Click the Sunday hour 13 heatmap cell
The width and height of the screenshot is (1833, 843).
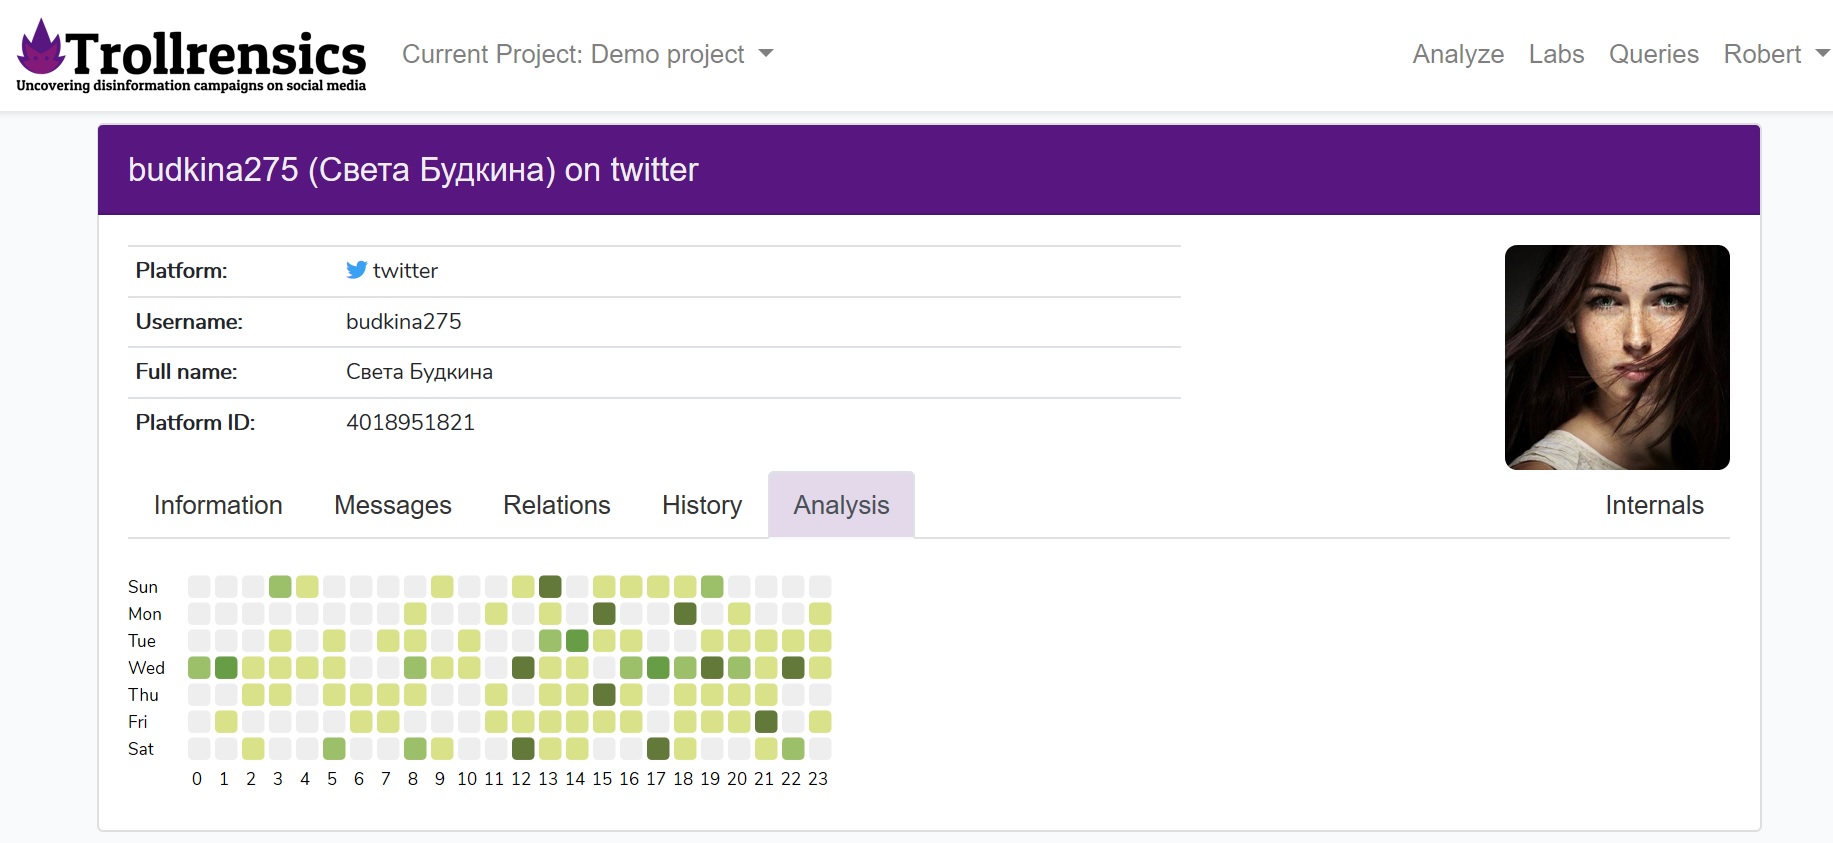550,586
